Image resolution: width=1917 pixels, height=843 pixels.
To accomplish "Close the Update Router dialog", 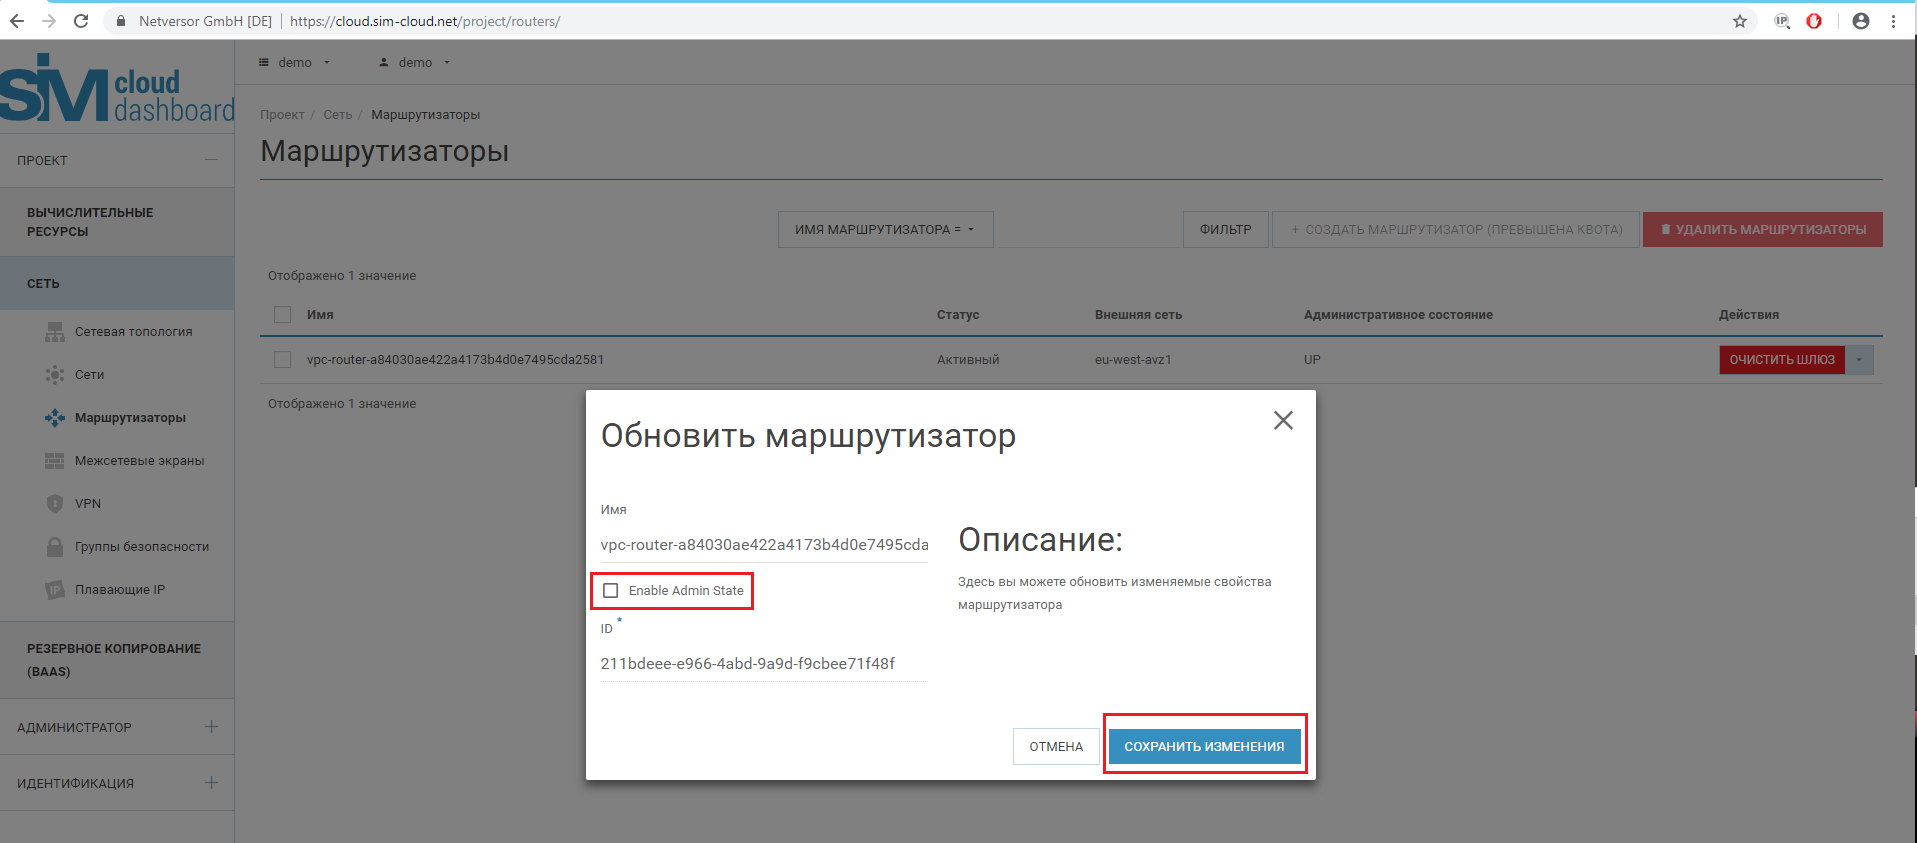I will [x=1283, y=421].
